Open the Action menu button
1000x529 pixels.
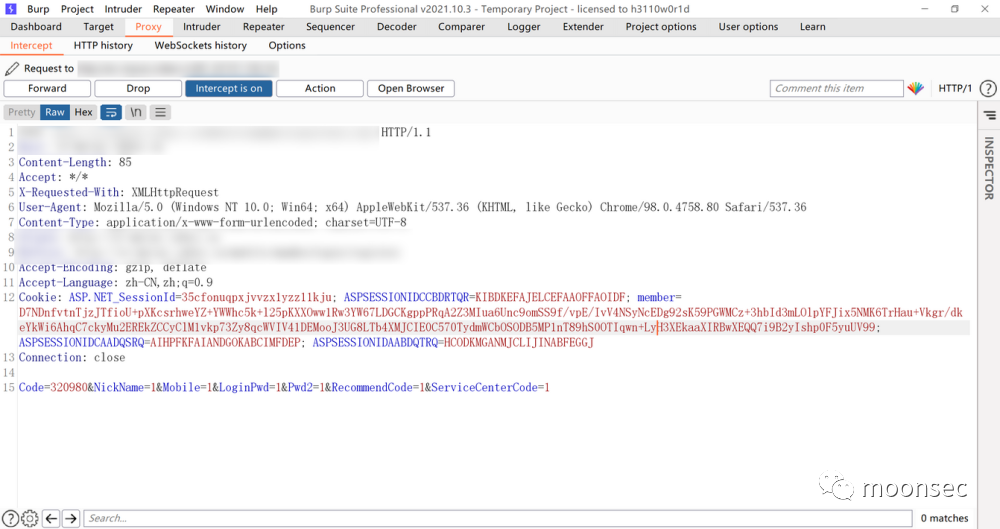320,88
